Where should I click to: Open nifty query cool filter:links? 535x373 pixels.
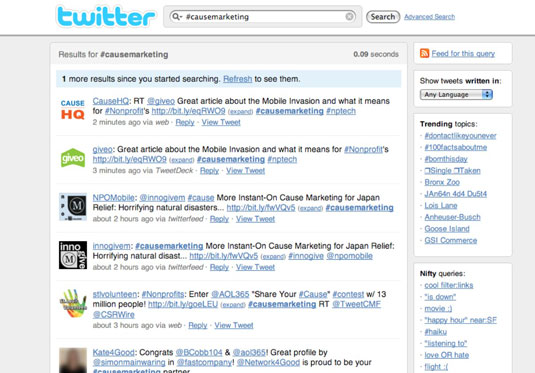point(449,285)
